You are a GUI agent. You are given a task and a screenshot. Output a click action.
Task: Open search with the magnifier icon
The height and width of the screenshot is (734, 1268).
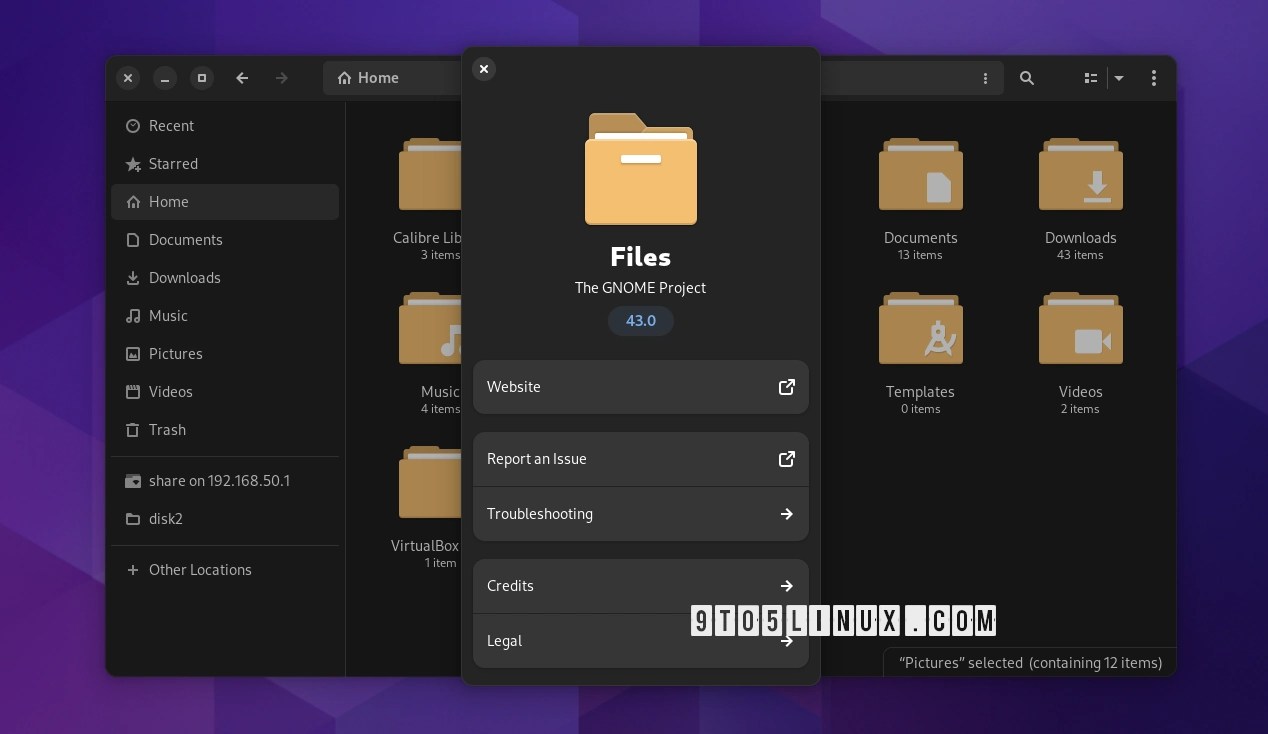1027,78
